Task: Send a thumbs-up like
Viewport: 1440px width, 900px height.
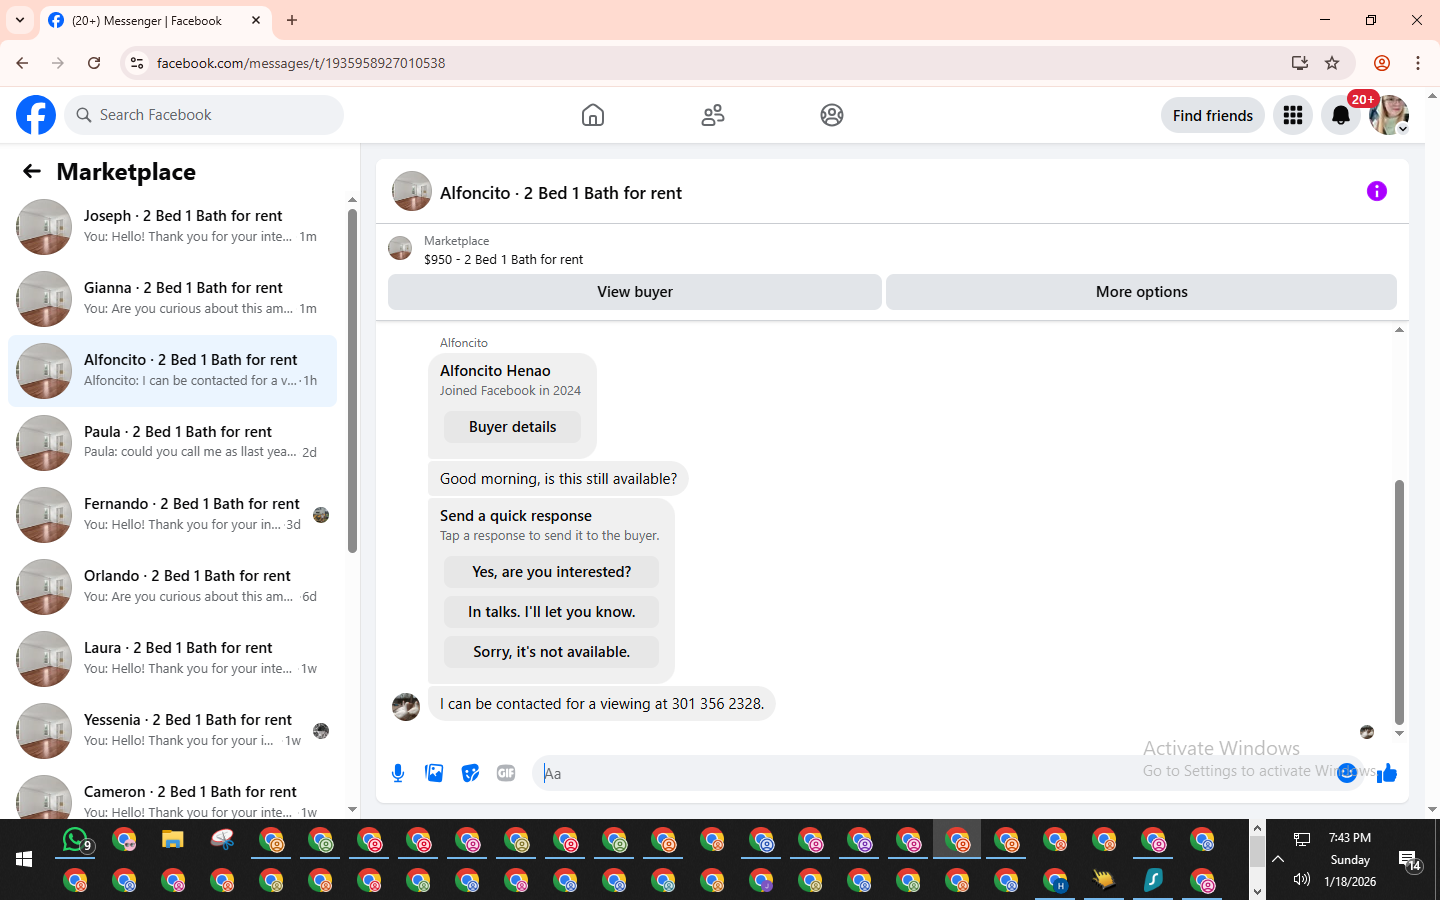Action: 1387,773
